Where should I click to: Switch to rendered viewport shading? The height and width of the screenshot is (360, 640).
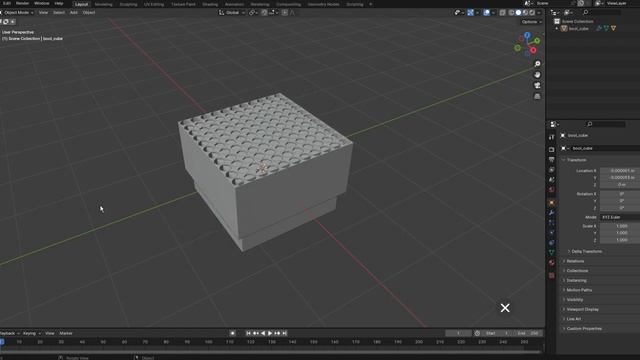tap(532, 13)
